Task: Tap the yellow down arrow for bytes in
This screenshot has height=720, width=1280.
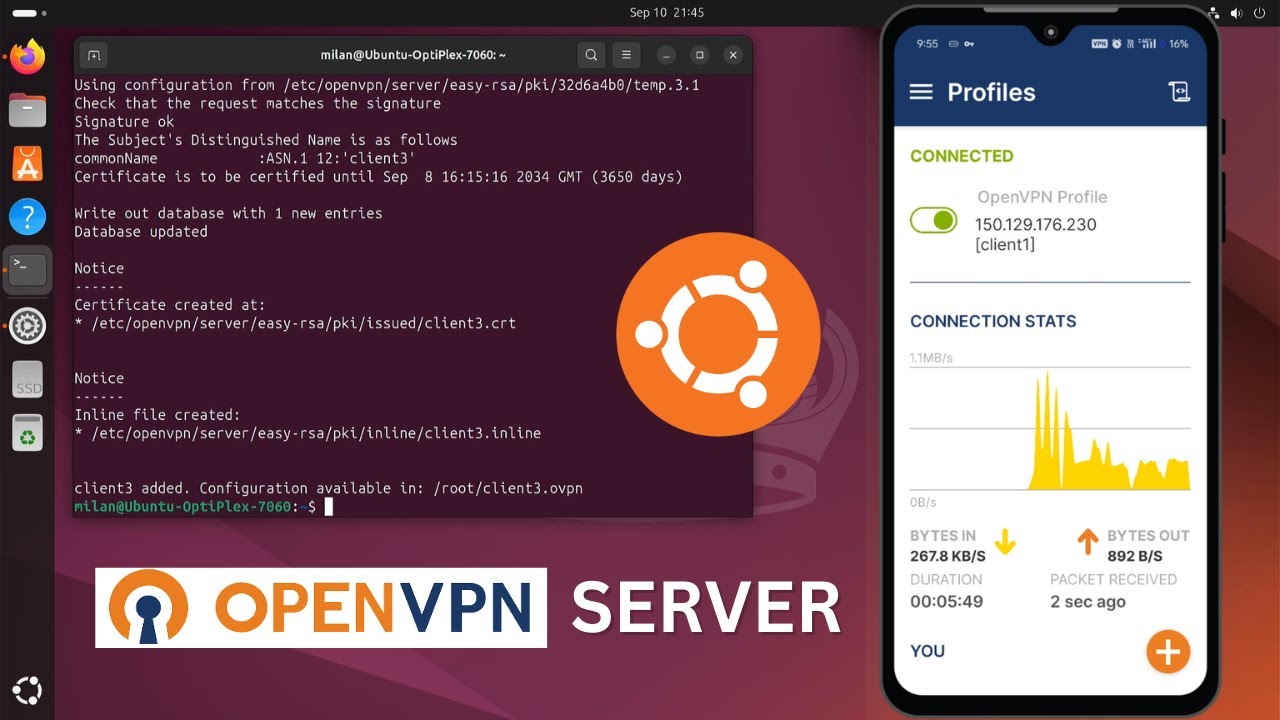Action: coord(1005,542)
